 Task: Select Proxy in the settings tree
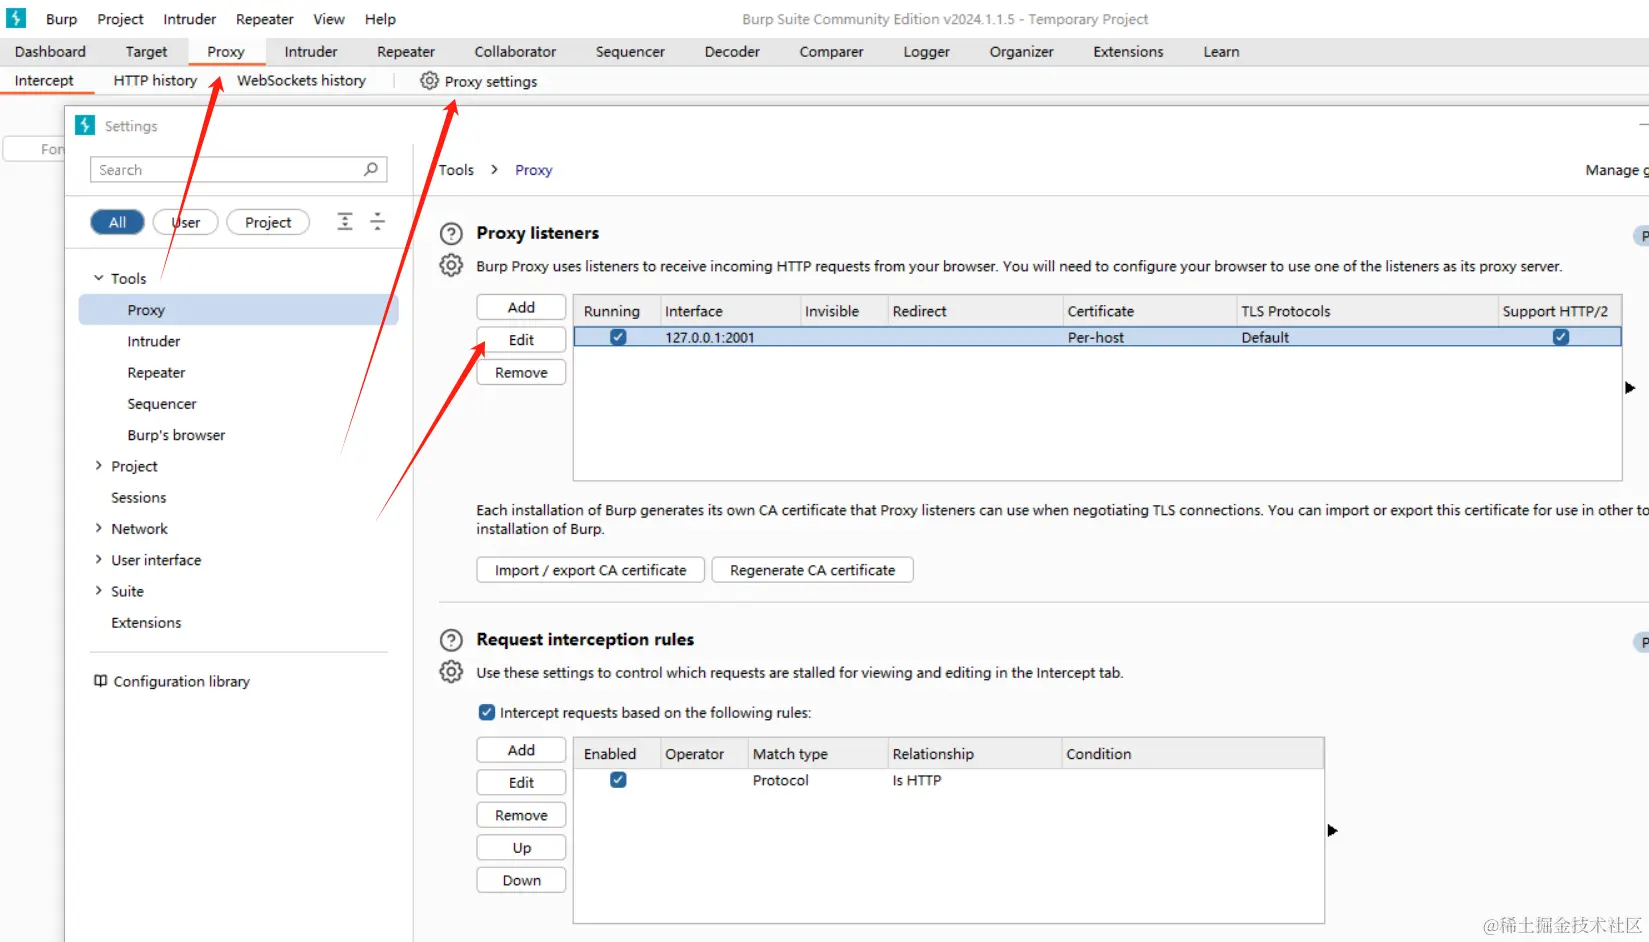point(238,310)
